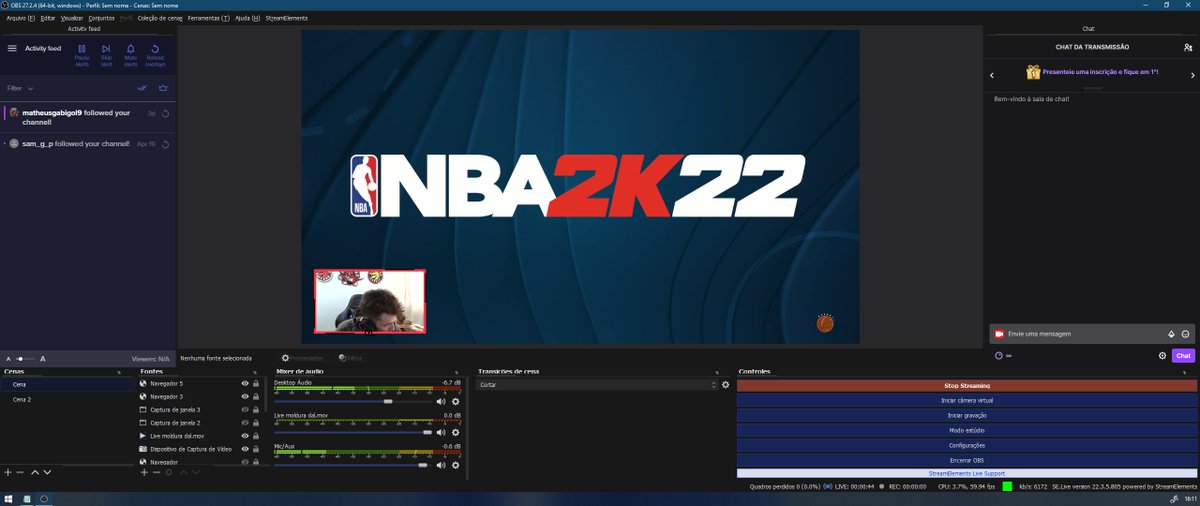Adjust the Desktop Áudio volume slider

pos(387,400)
